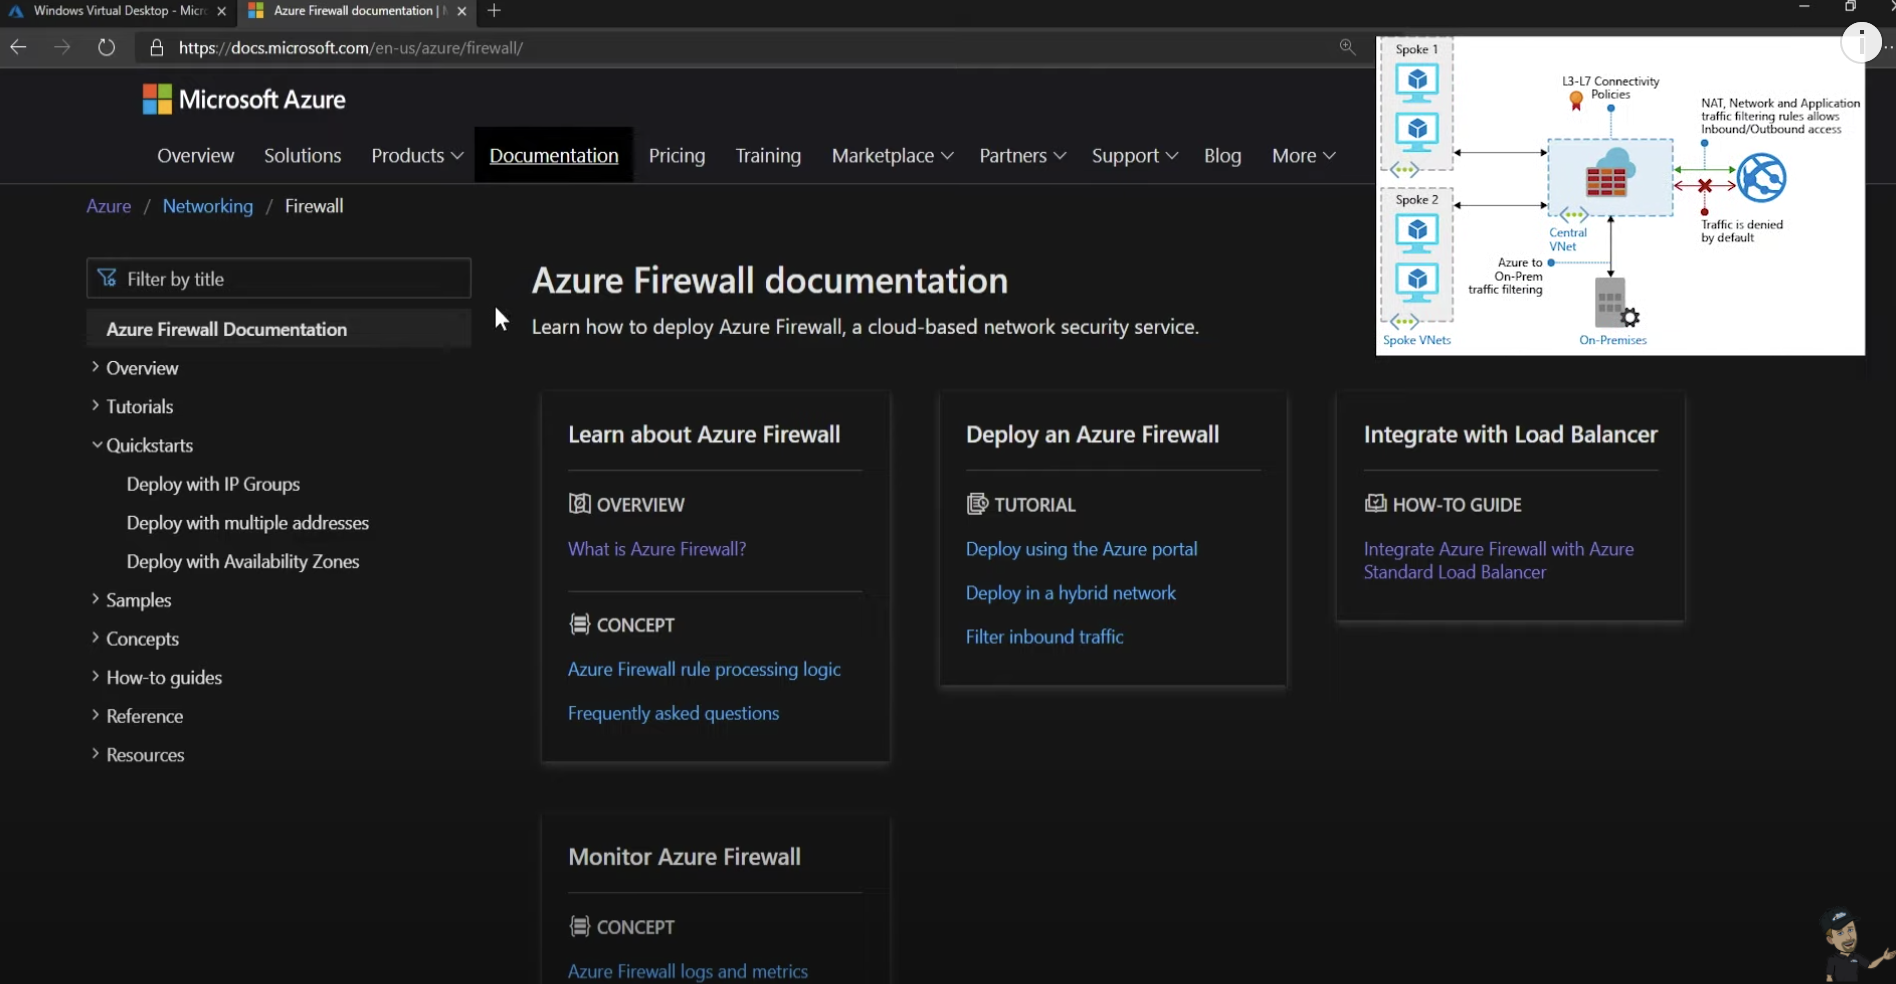1896x984 pixels.
Task: Click the browser forward arrow
Action: (62, 47)
